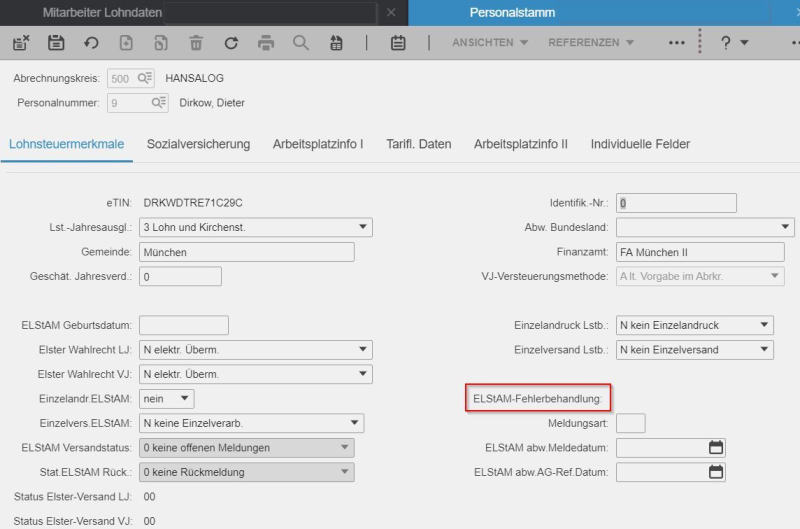The height and width of the screenshot is (529, 800).
Task: Expand the Einzelversand Lstb. dropdown
Action: pyautogui.click(x=764, y=349)
